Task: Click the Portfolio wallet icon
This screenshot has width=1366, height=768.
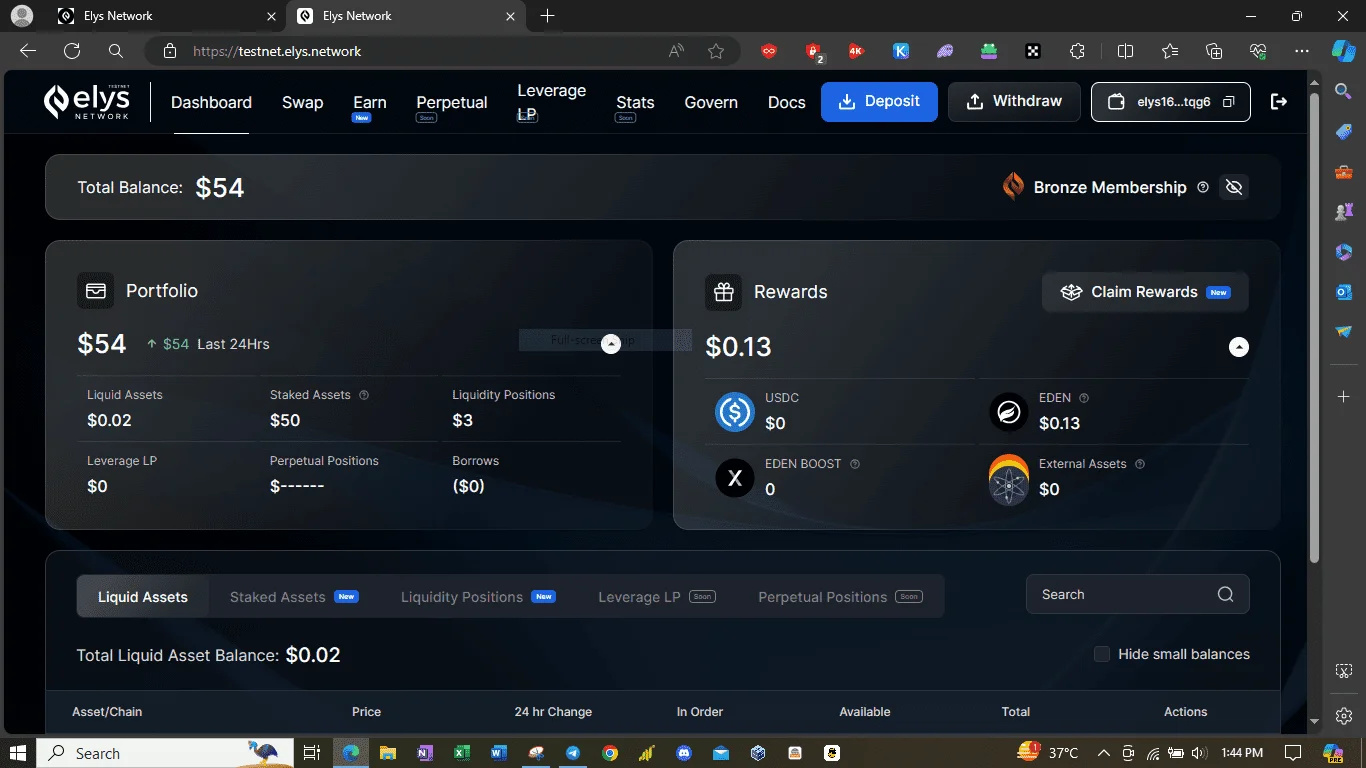Action: pyautogui.click(x=96, y=291)
